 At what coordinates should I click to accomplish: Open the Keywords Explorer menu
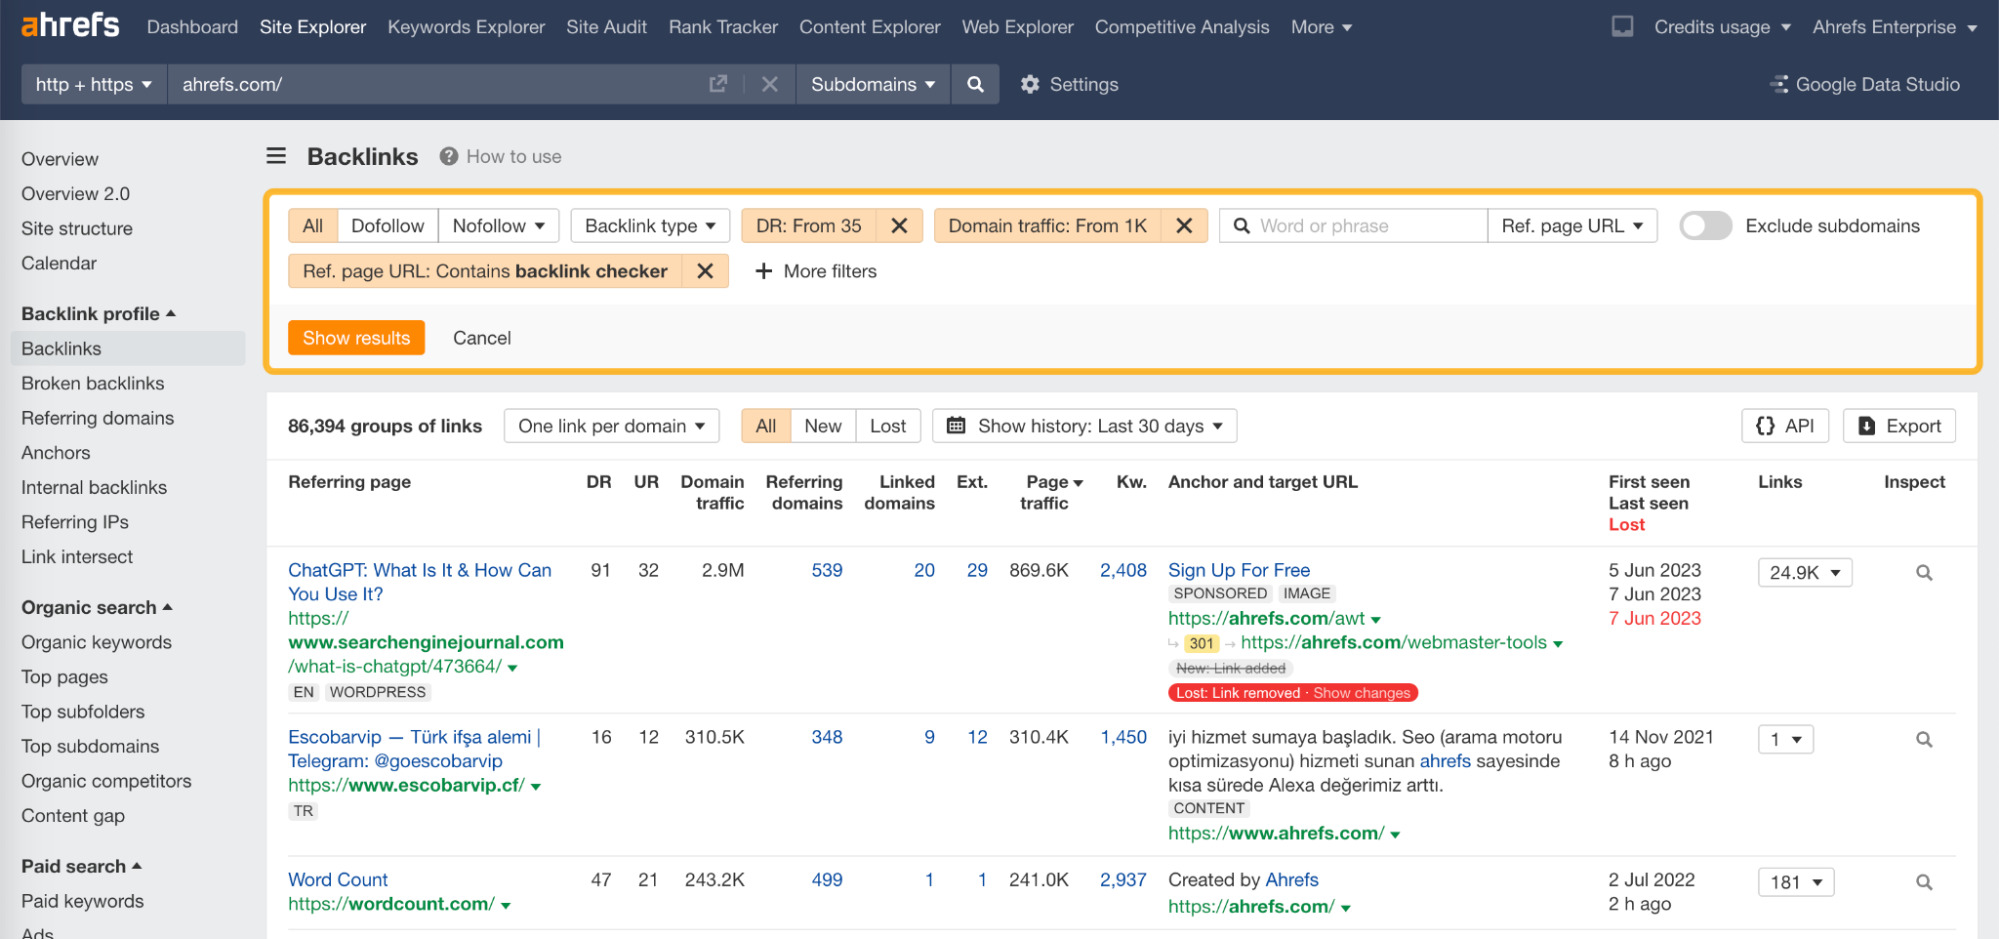(466, 27)
